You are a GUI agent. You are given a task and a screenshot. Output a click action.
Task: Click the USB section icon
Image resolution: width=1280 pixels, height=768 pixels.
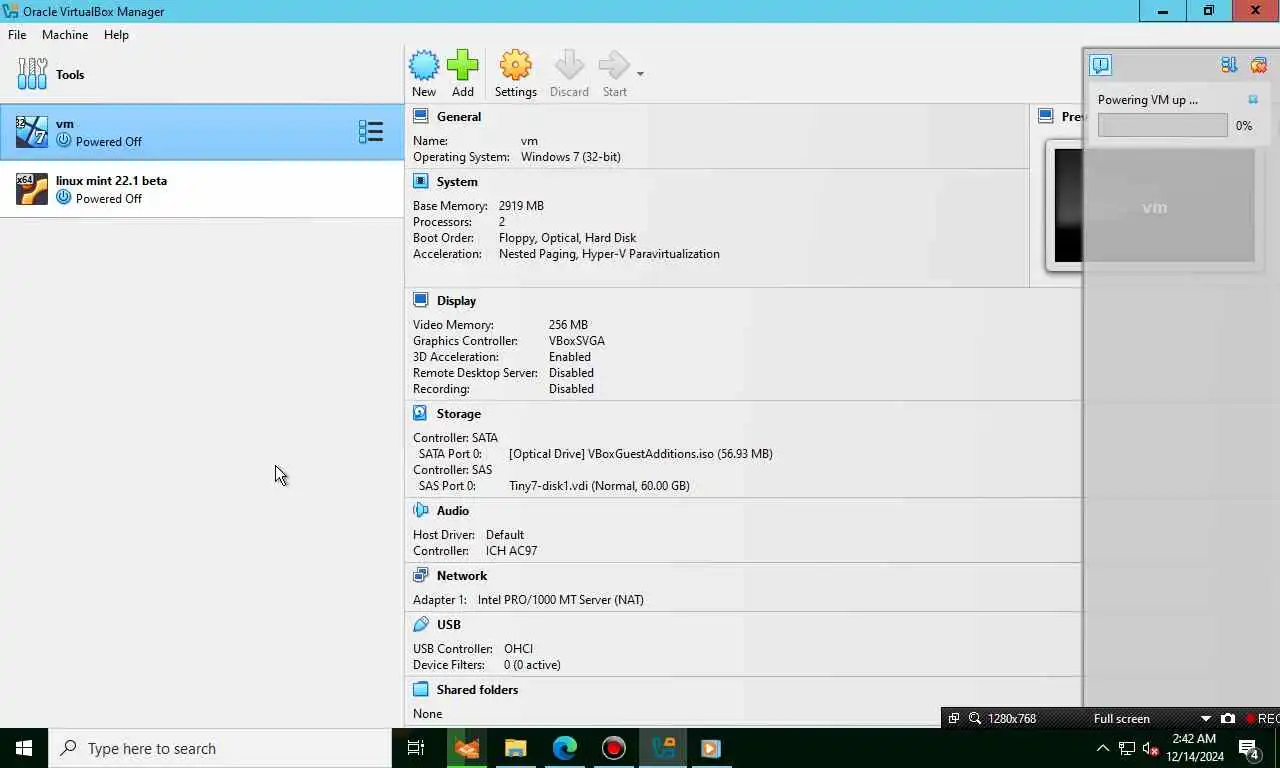click(421, 625)
